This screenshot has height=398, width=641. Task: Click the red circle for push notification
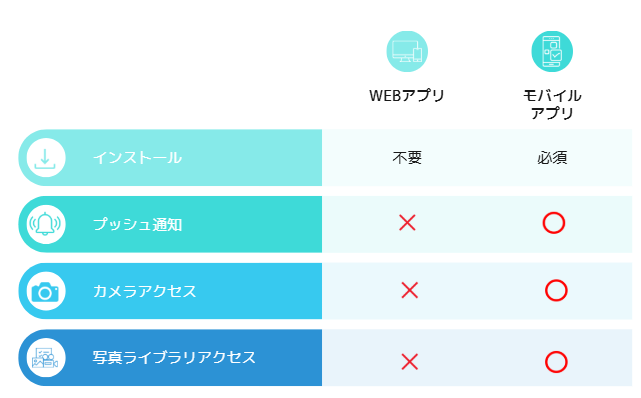click(x=554, y=223)
